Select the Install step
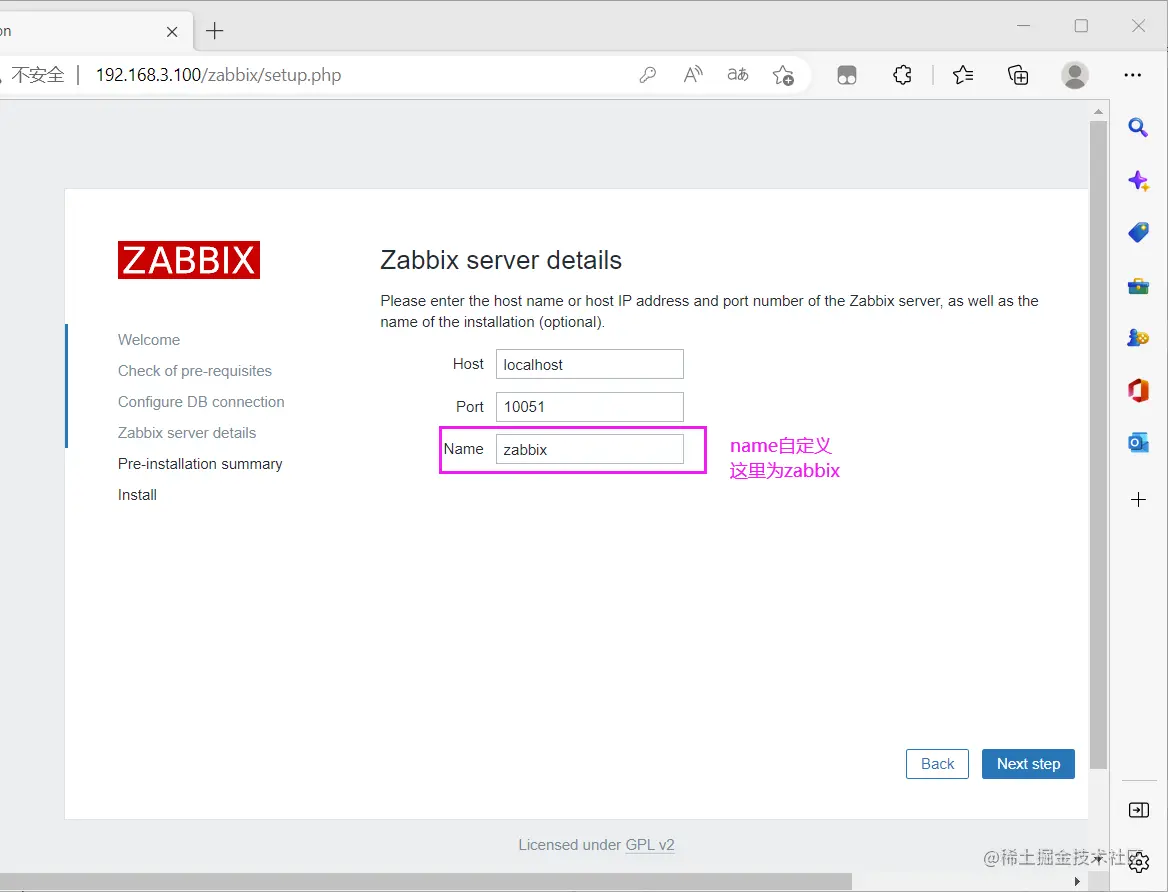This screenshot has height=892, width=1168. click(137, 495)
